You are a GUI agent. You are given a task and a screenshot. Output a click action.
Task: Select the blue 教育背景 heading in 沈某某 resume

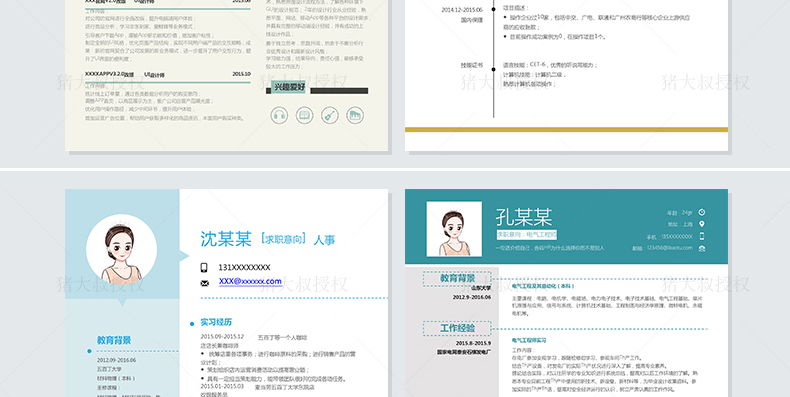click(114, 341)
